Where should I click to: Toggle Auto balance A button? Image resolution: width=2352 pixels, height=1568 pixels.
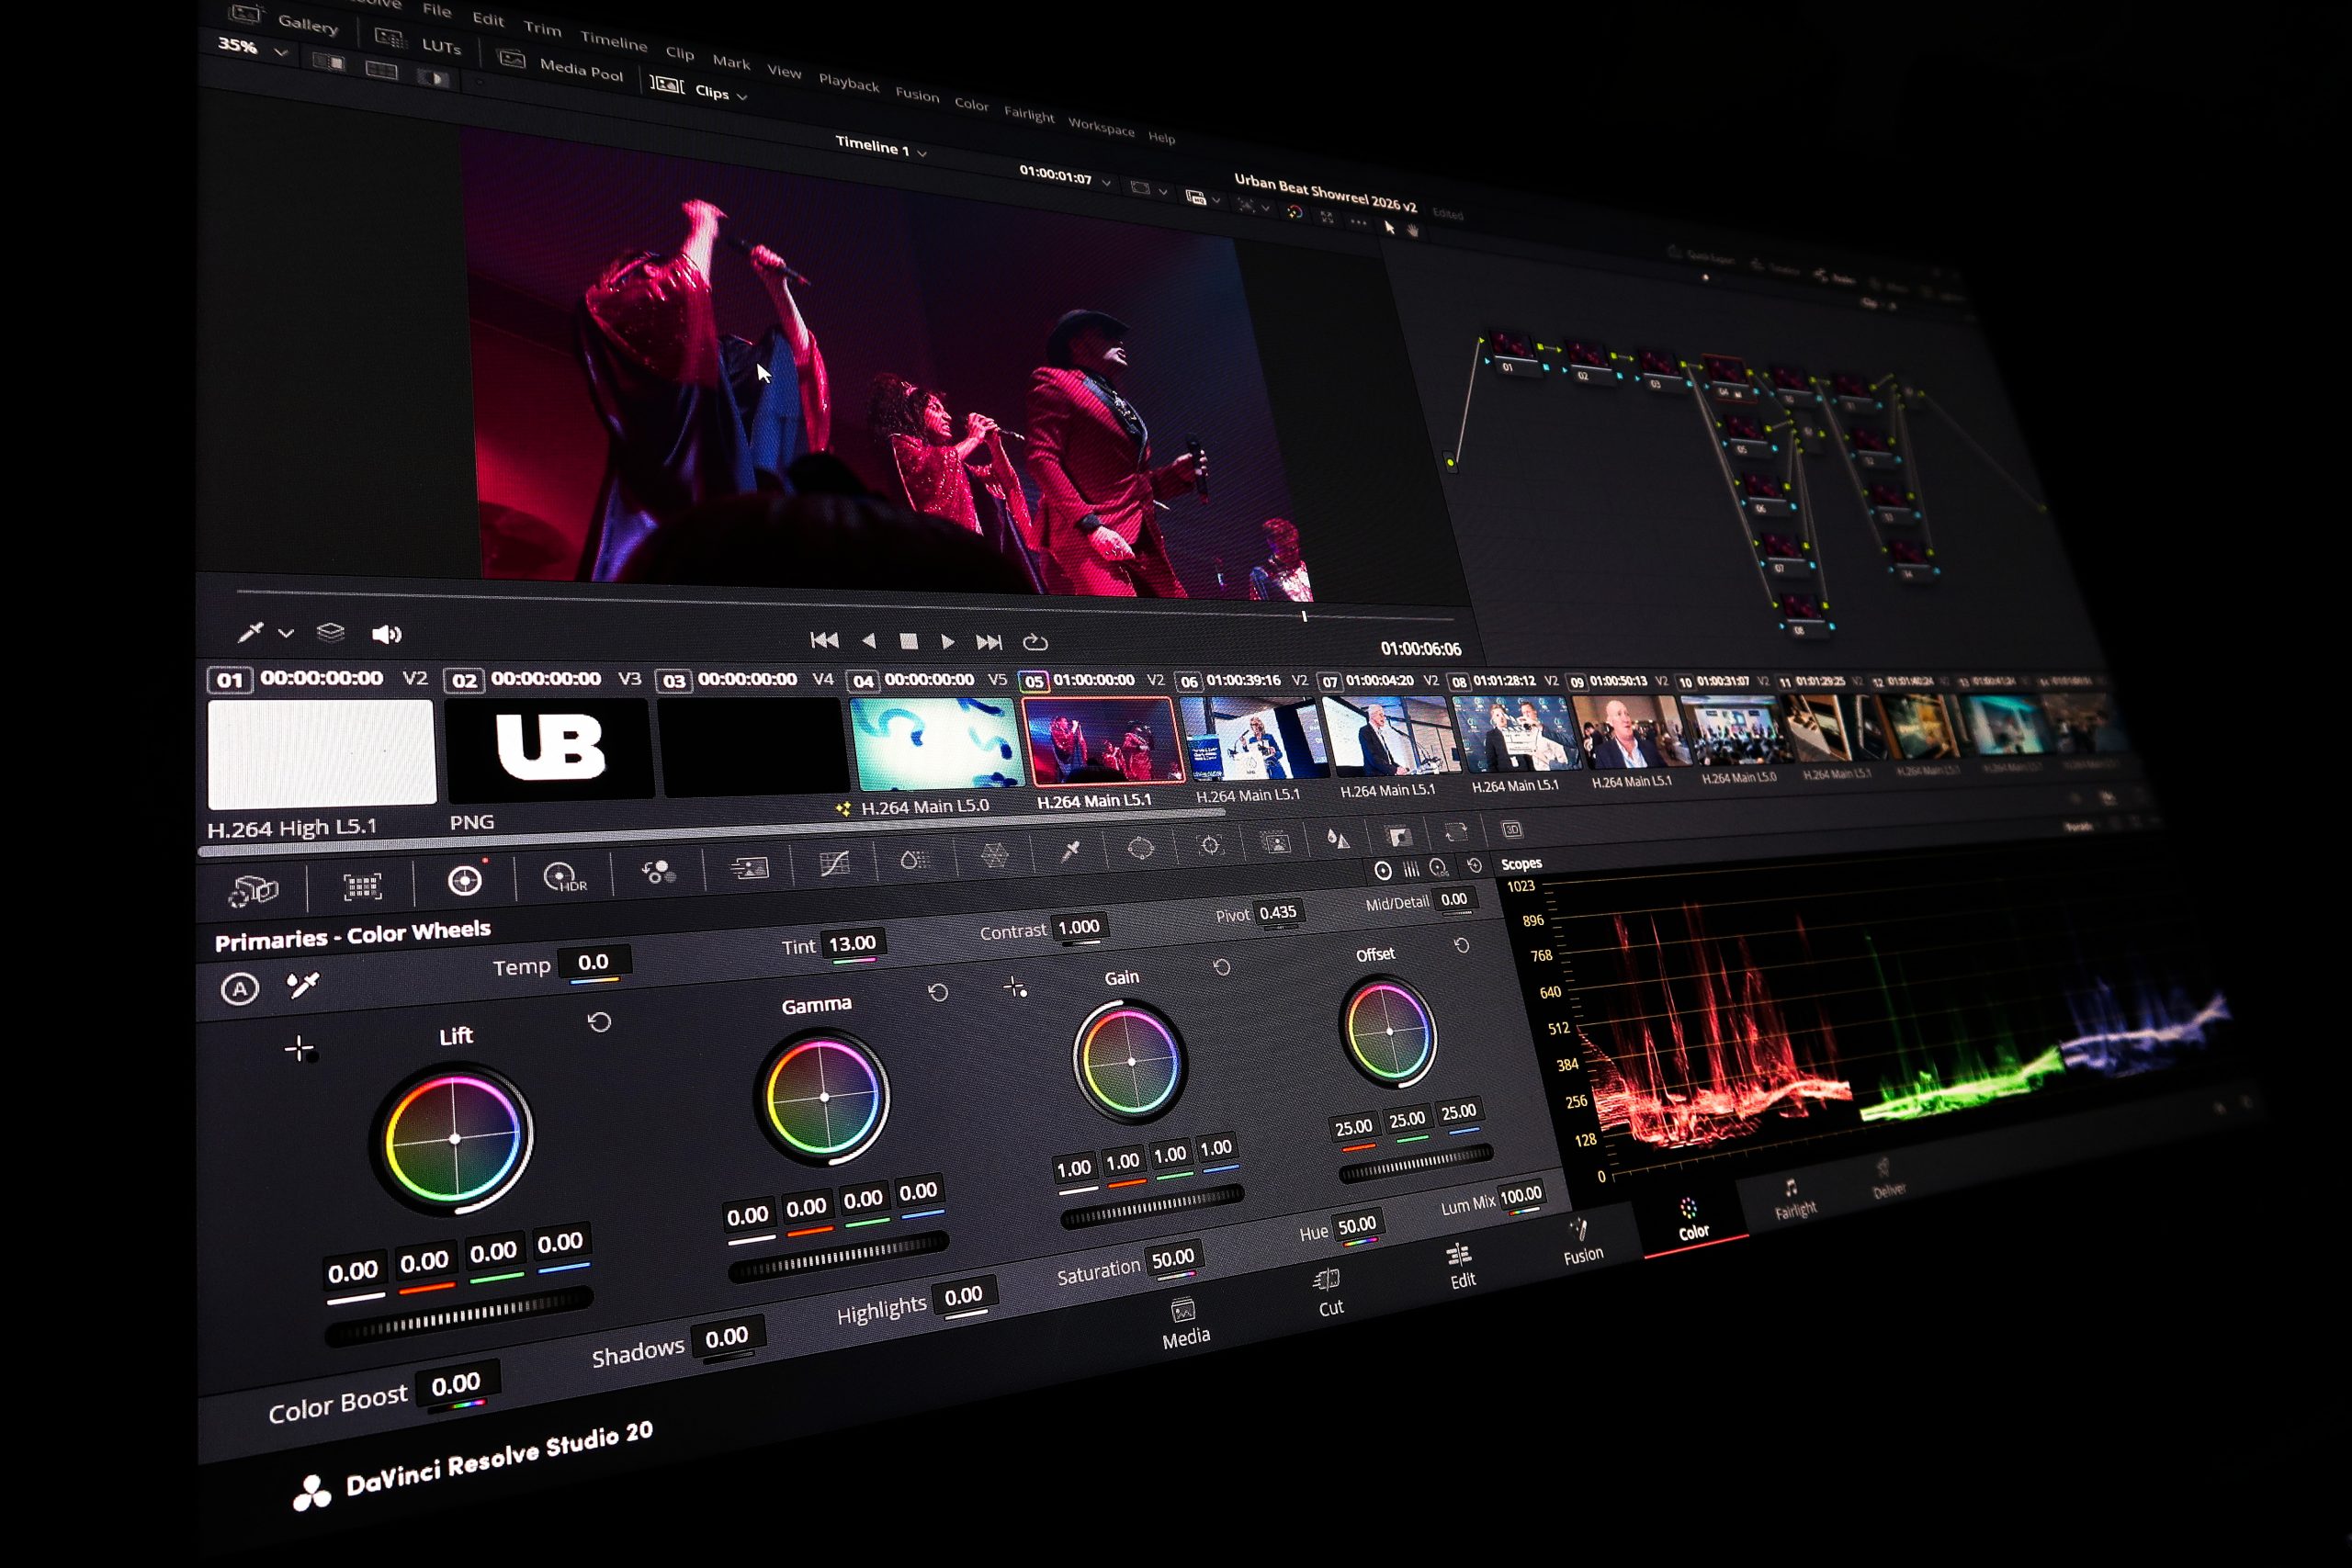click(x=239, y=990)
